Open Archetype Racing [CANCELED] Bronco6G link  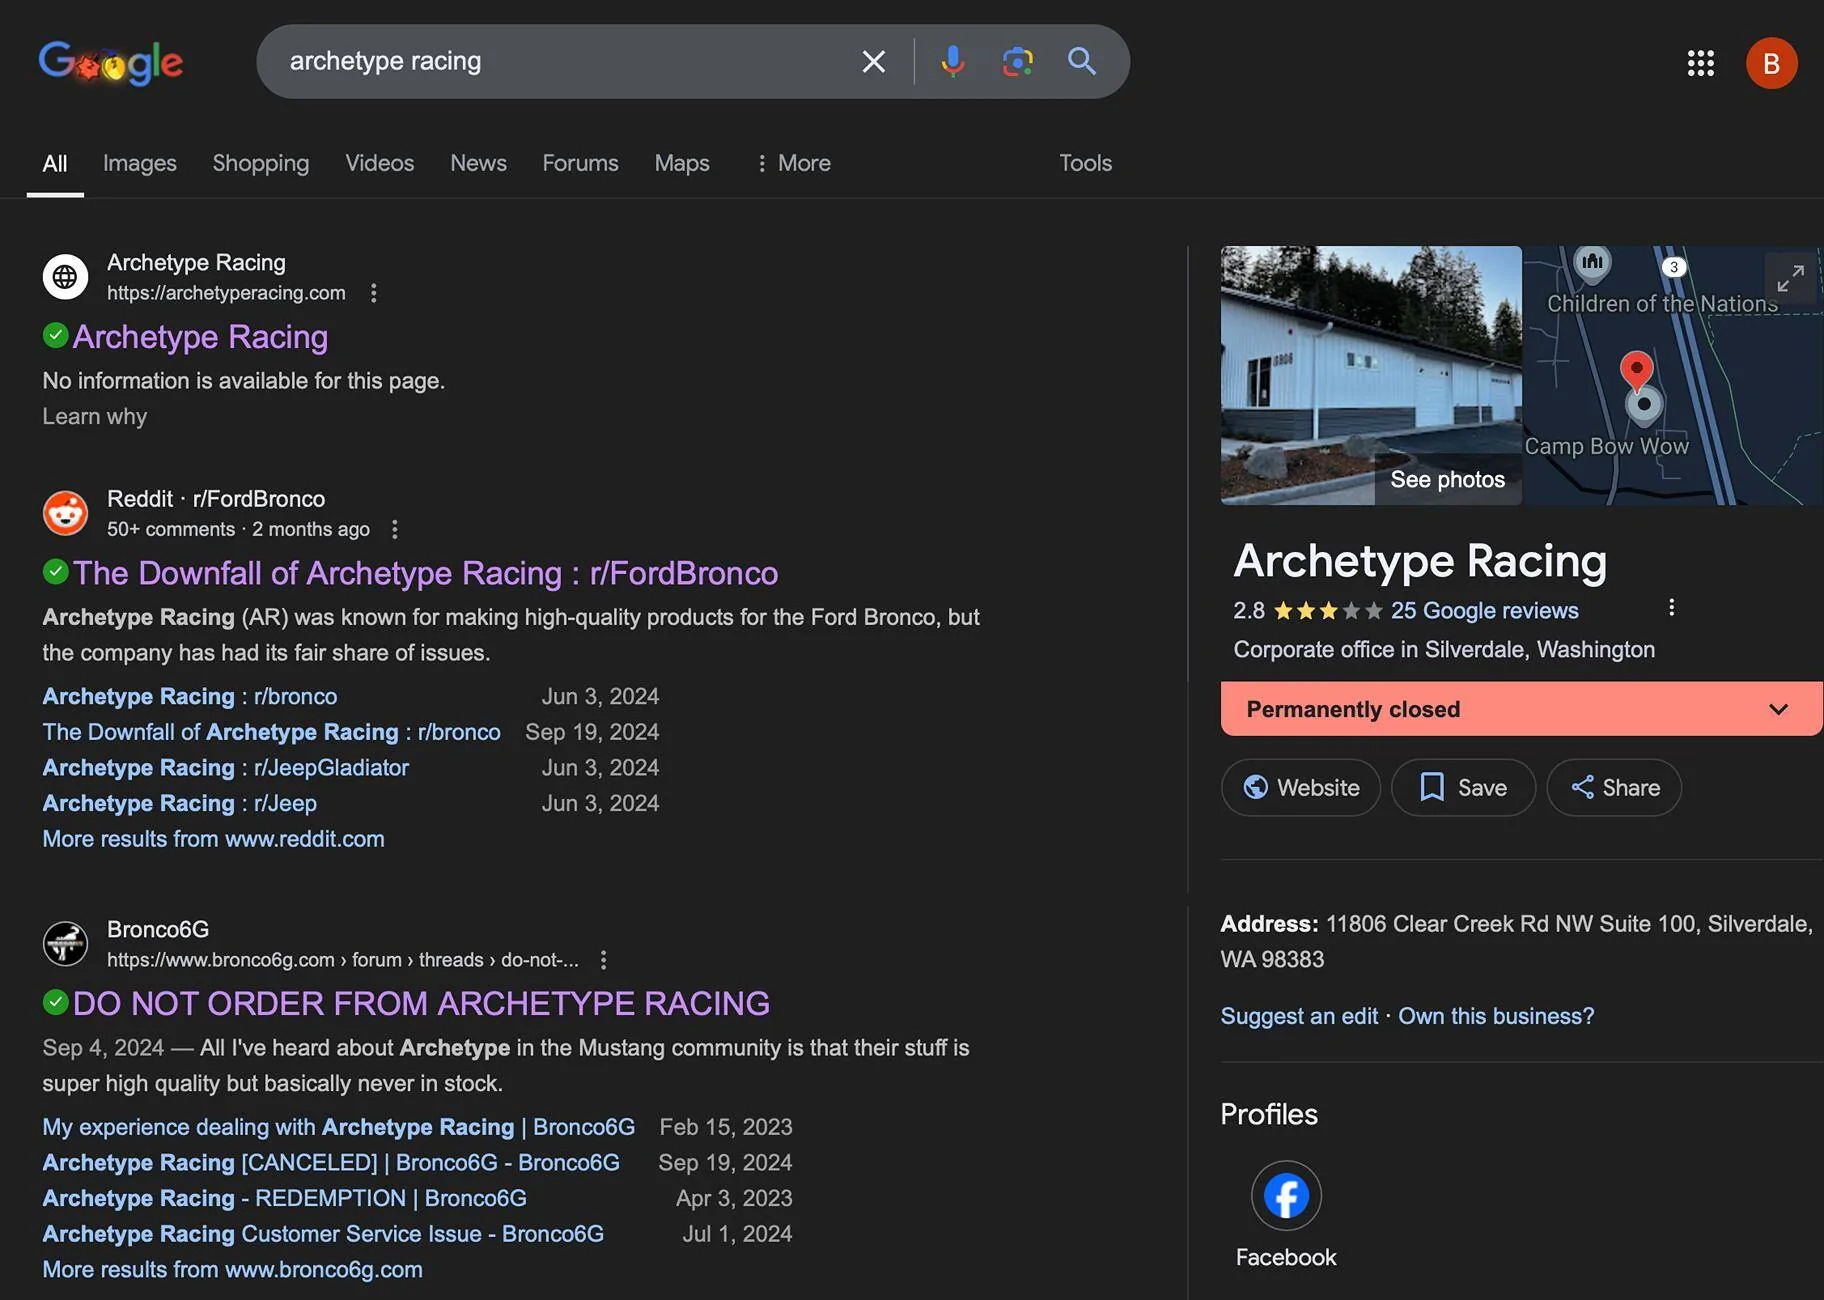coord(331,1163)
